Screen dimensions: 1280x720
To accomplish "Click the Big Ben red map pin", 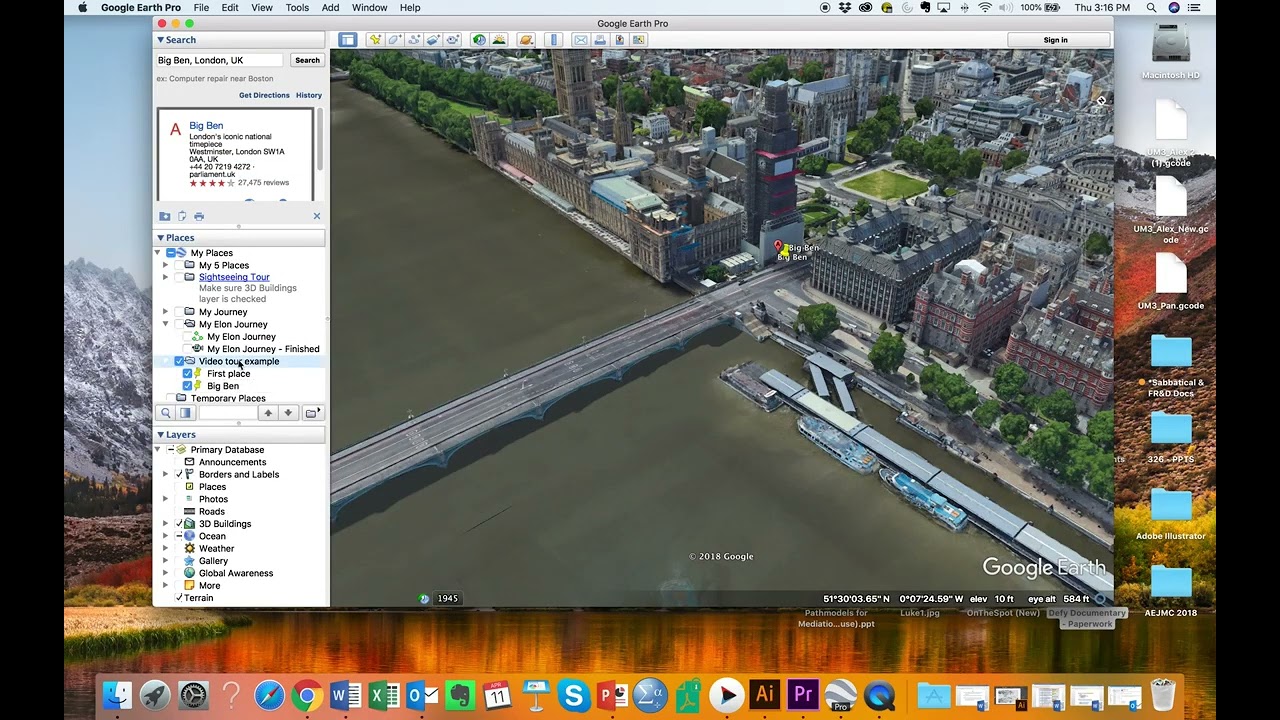I will [779, 246].
